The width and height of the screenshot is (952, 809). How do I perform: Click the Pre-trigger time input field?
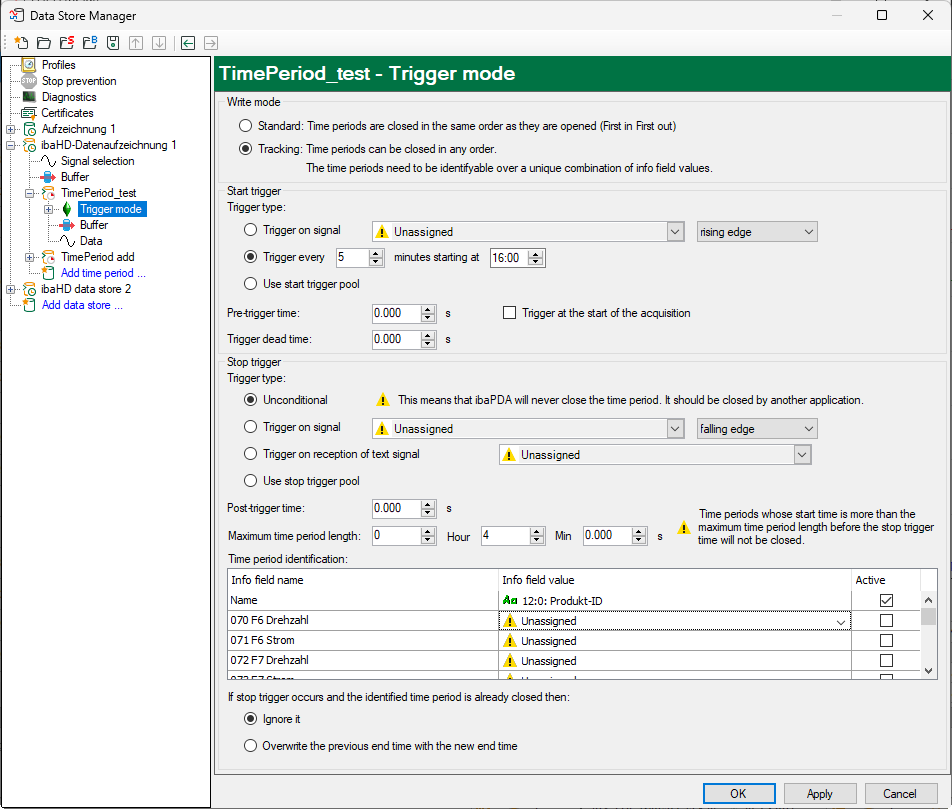click(x=396, y=313)
